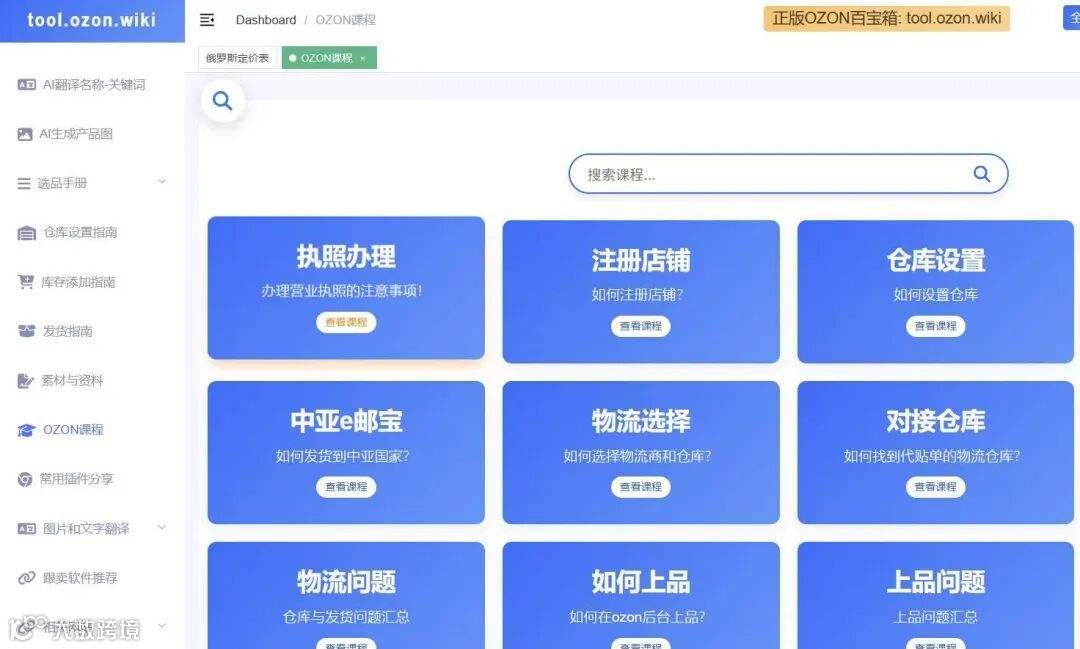Click 上品问题汇总 subtitle text
The width and height of the screenshot is (1080, 649).
coord(935,617)
